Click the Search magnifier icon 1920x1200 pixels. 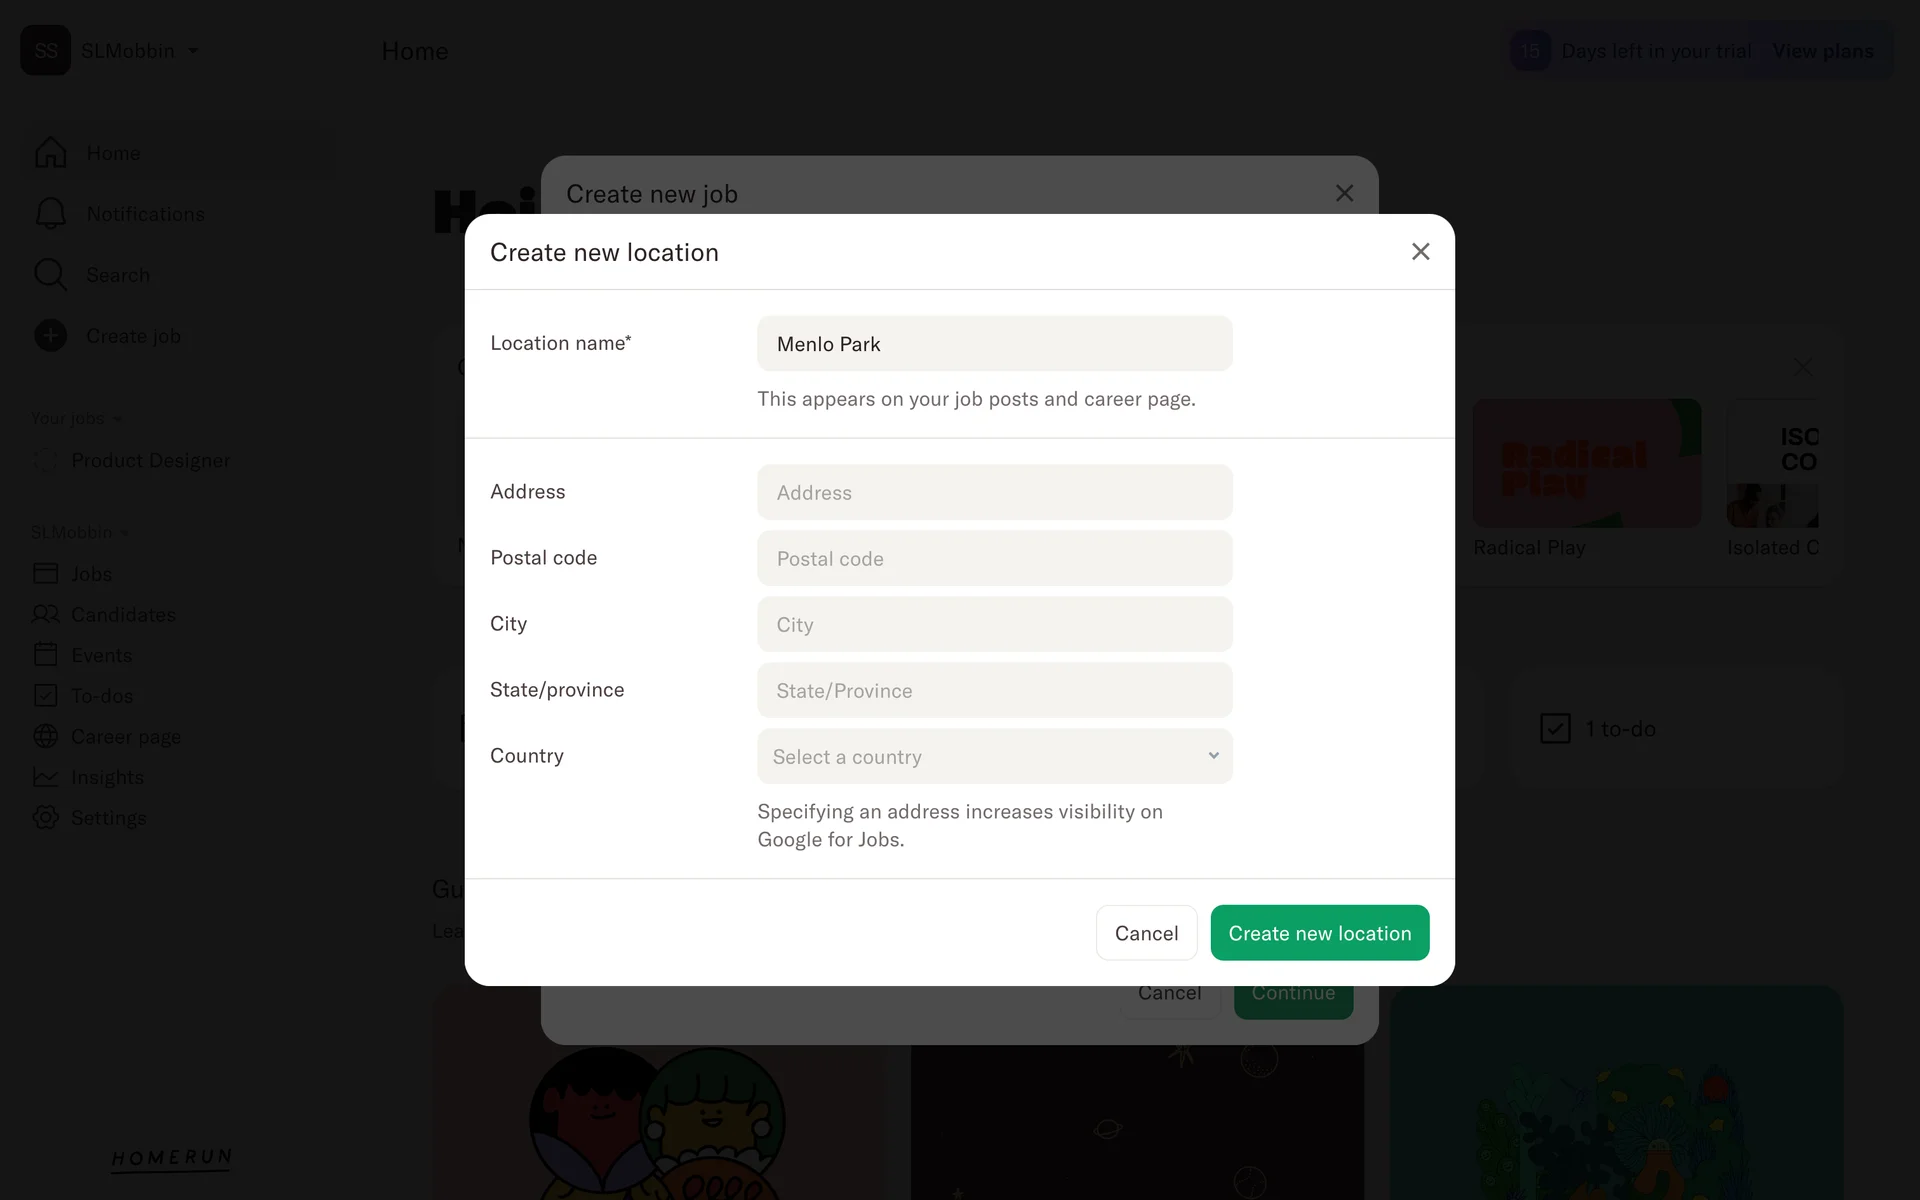pos(50,275)
